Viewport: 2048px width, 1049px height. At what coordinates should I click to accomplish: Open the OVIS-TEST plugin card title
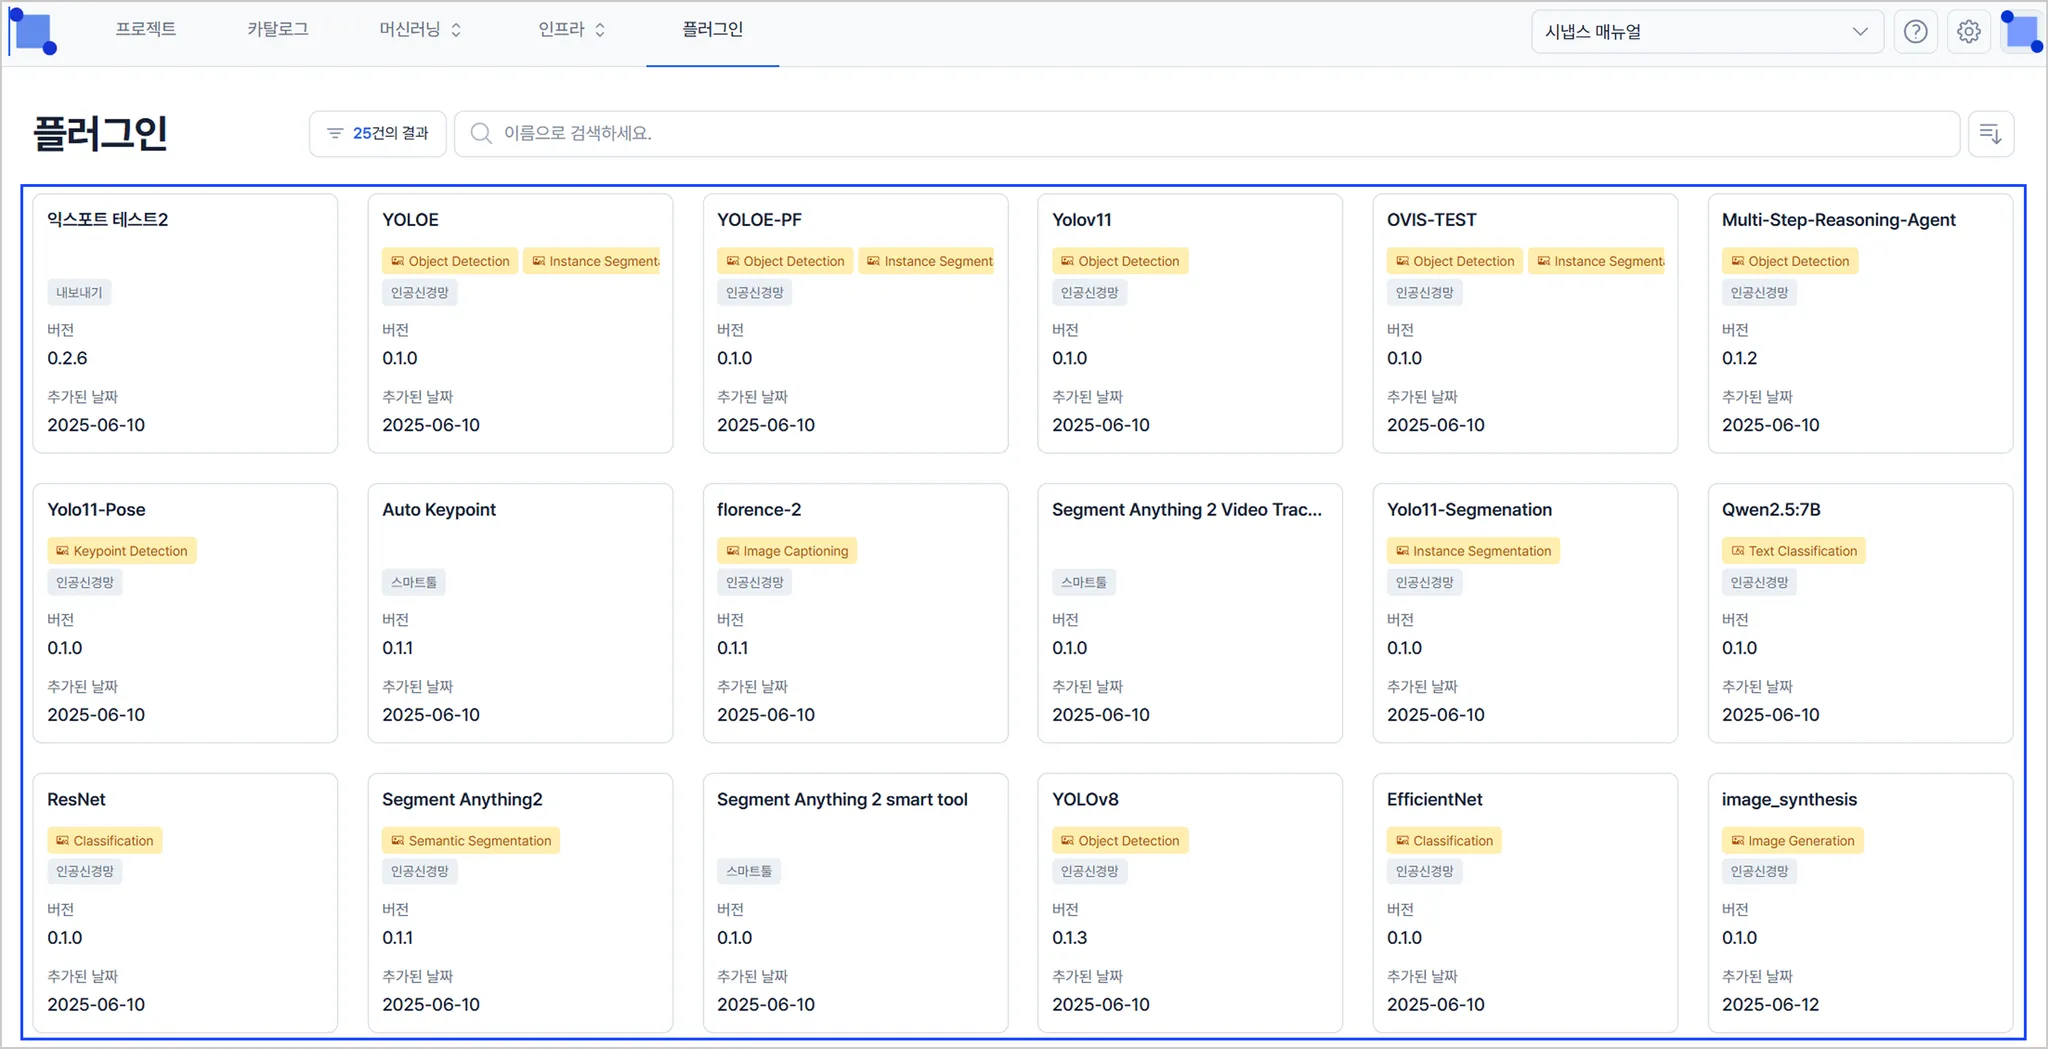point(1431,220)
